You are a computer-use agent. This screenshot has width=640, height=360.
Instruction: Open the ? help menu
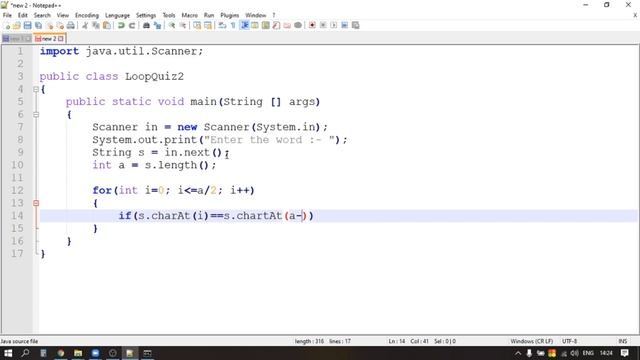tap(274, 15)
